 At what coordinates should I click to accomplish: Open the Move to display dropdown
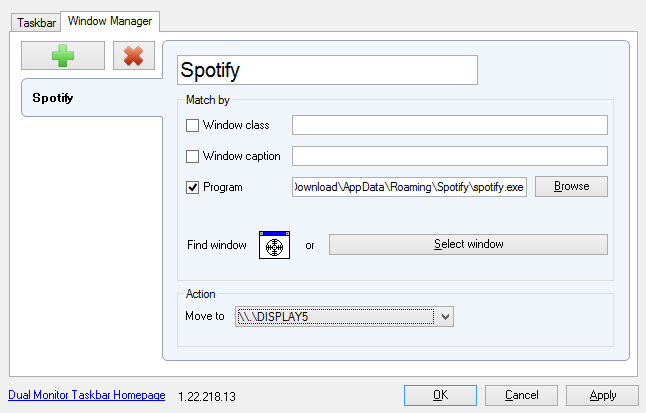(x=344, y=317)
